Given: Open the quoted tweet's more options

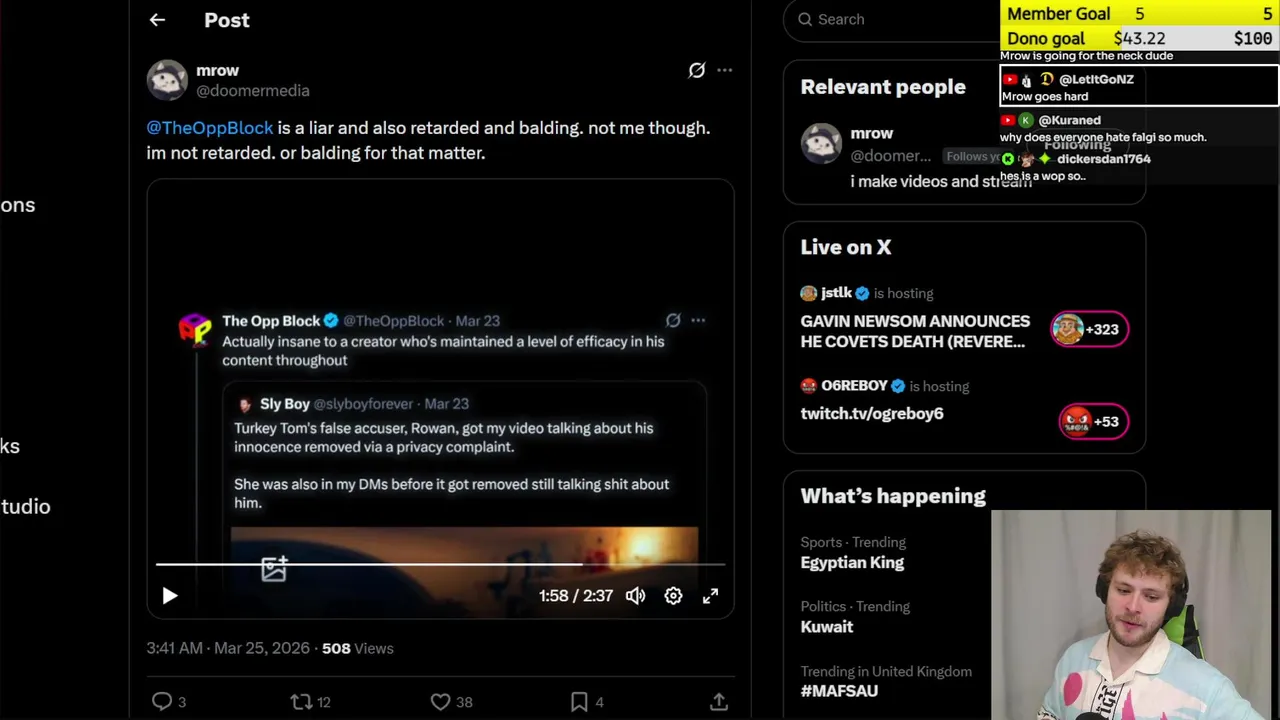Looking at the screenshot, I should coord(698,321).
